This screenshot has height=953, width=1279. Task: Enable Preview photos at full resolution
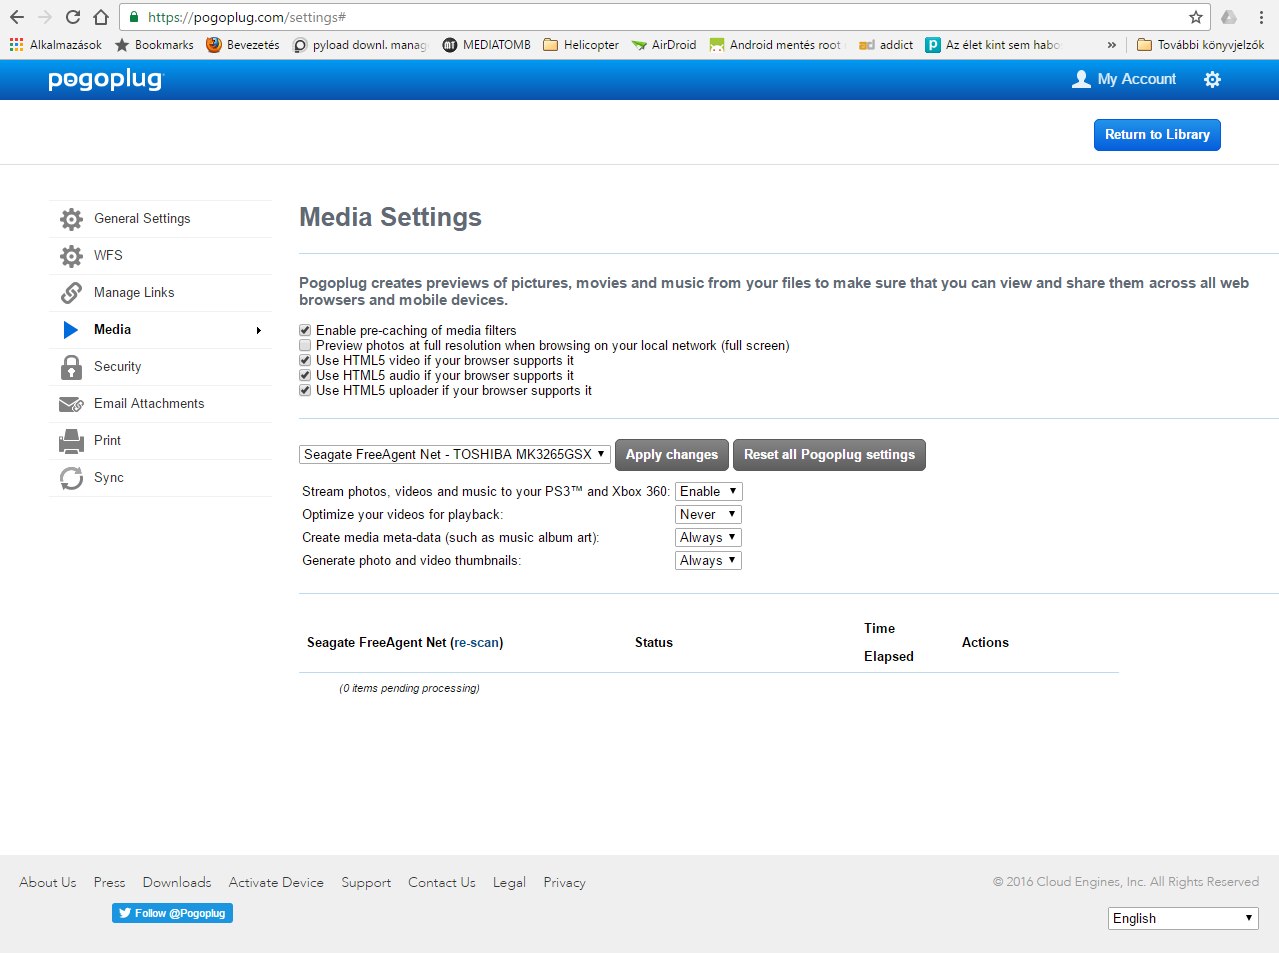(305, 345)
